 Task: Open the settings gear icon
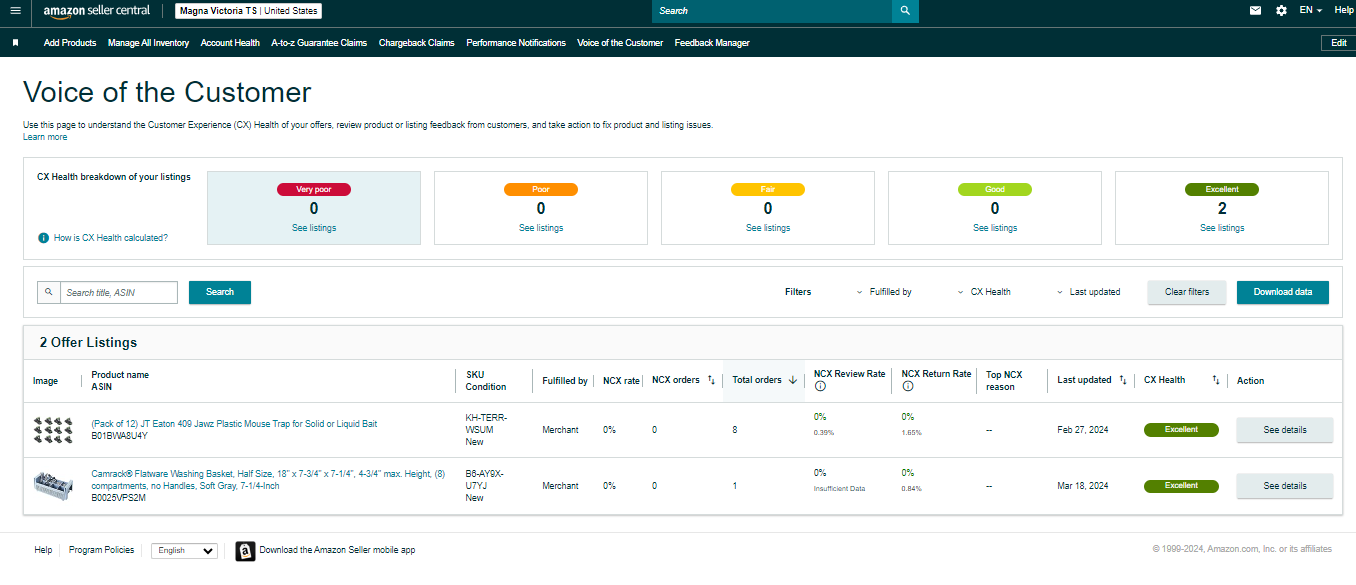pyautogui.click(x=1281, y=10)
